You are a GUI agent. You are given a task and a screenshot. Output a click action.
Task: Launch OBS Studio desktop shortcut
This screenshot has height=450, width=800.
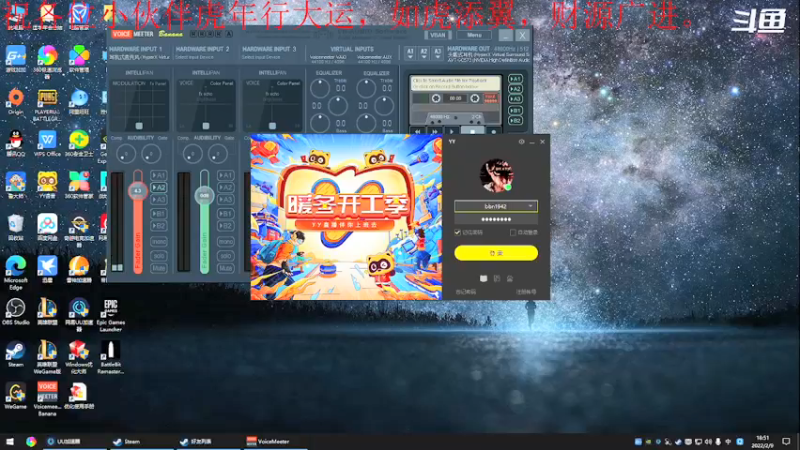16,311
